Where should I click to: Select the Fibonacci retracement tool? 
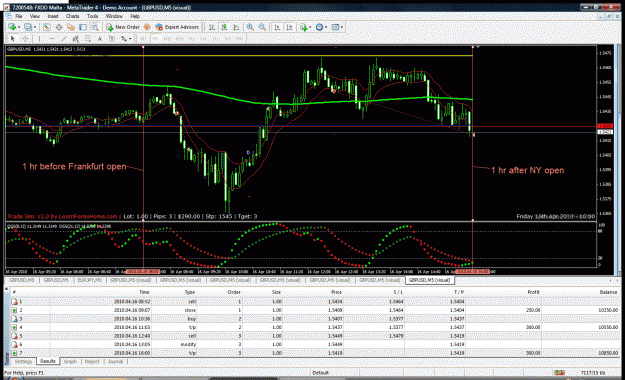pyautogui.click(x=88, y=39)
